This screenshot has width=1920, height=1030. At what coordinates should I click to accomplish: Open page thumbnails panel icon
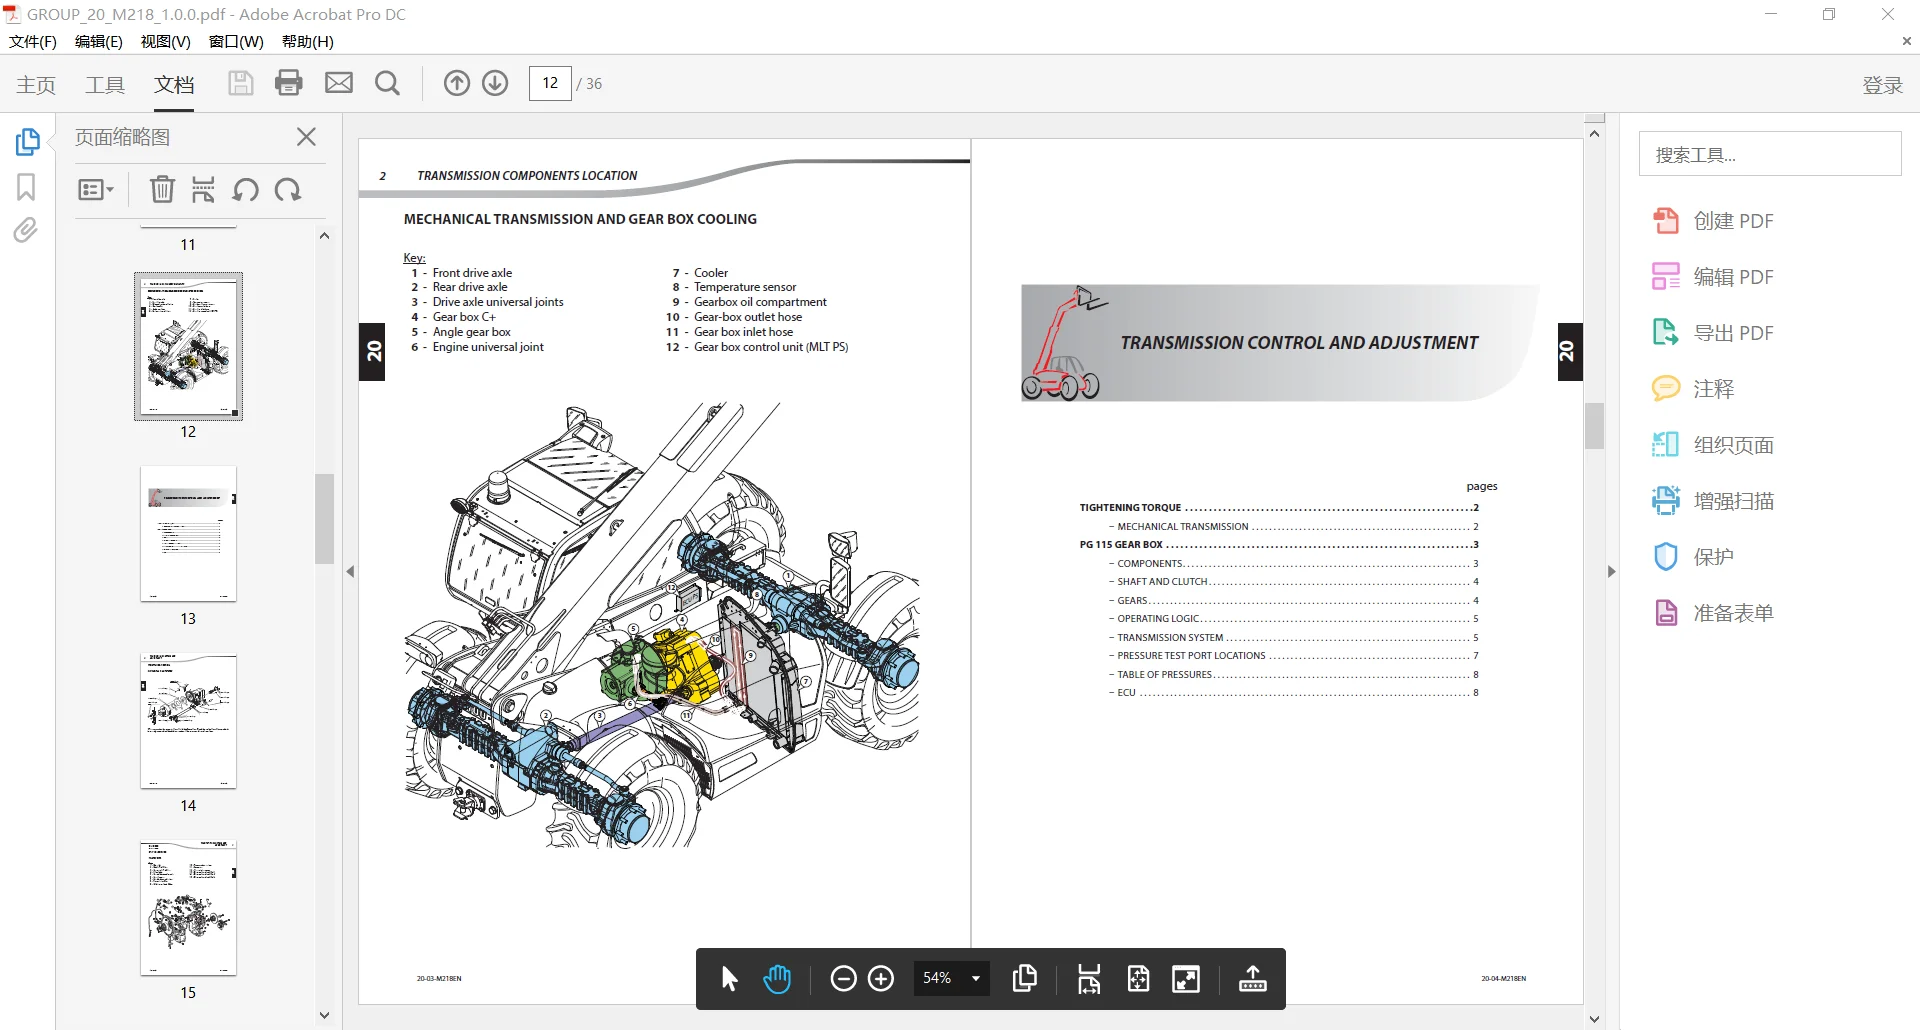coord(27,142)
